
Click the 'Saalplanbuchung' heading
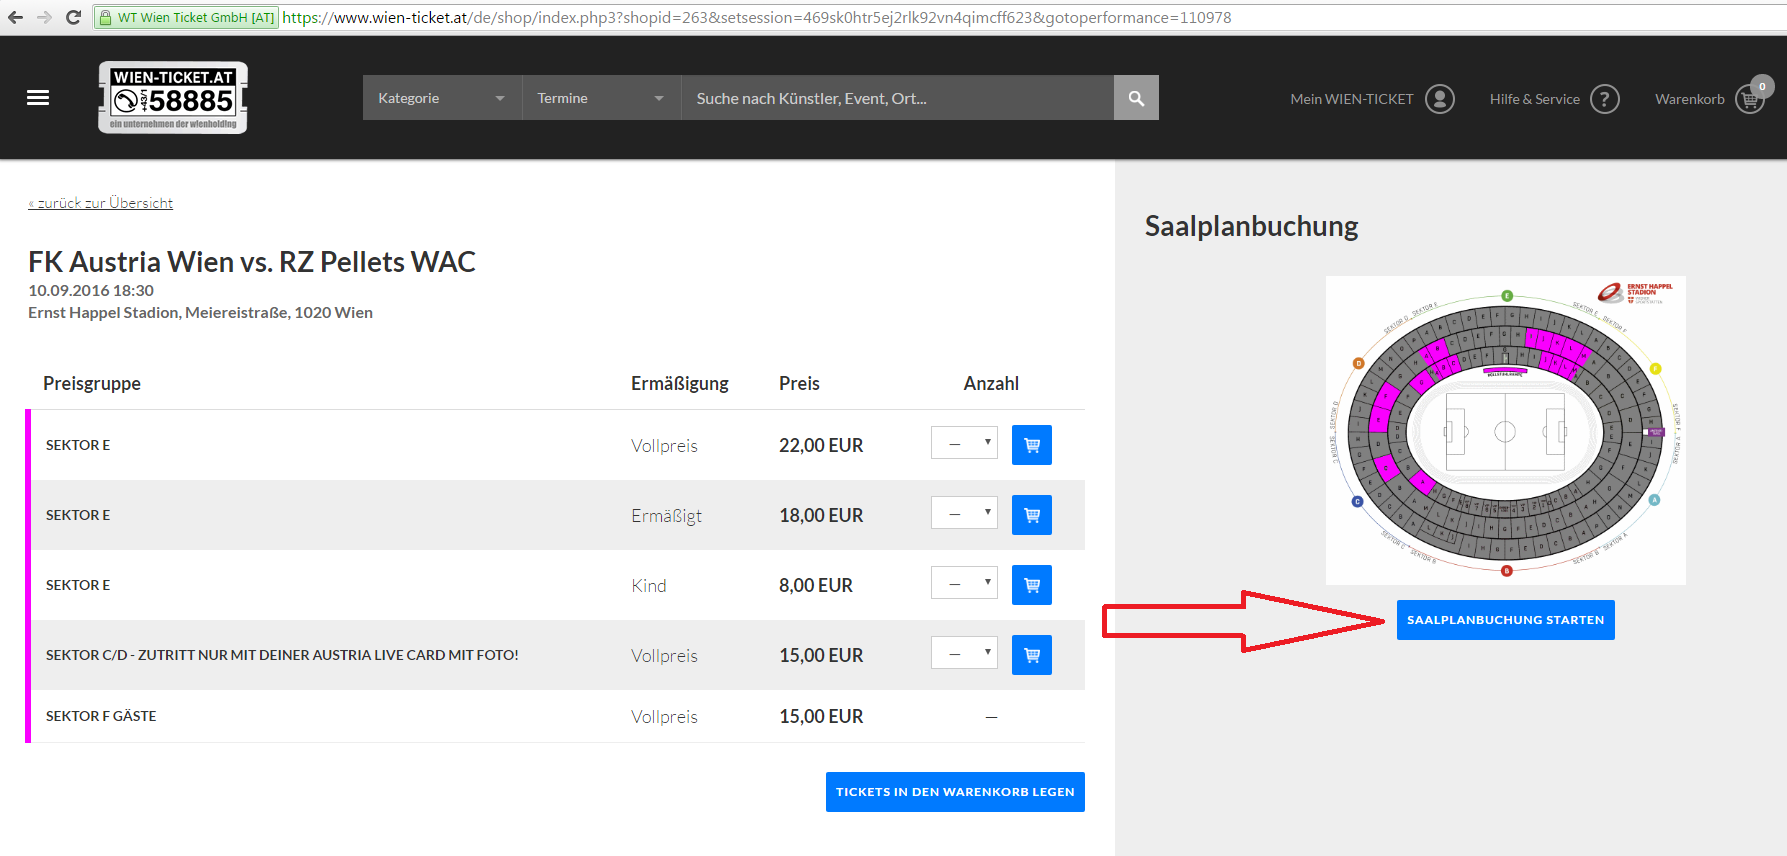[x=1251, y=227]
